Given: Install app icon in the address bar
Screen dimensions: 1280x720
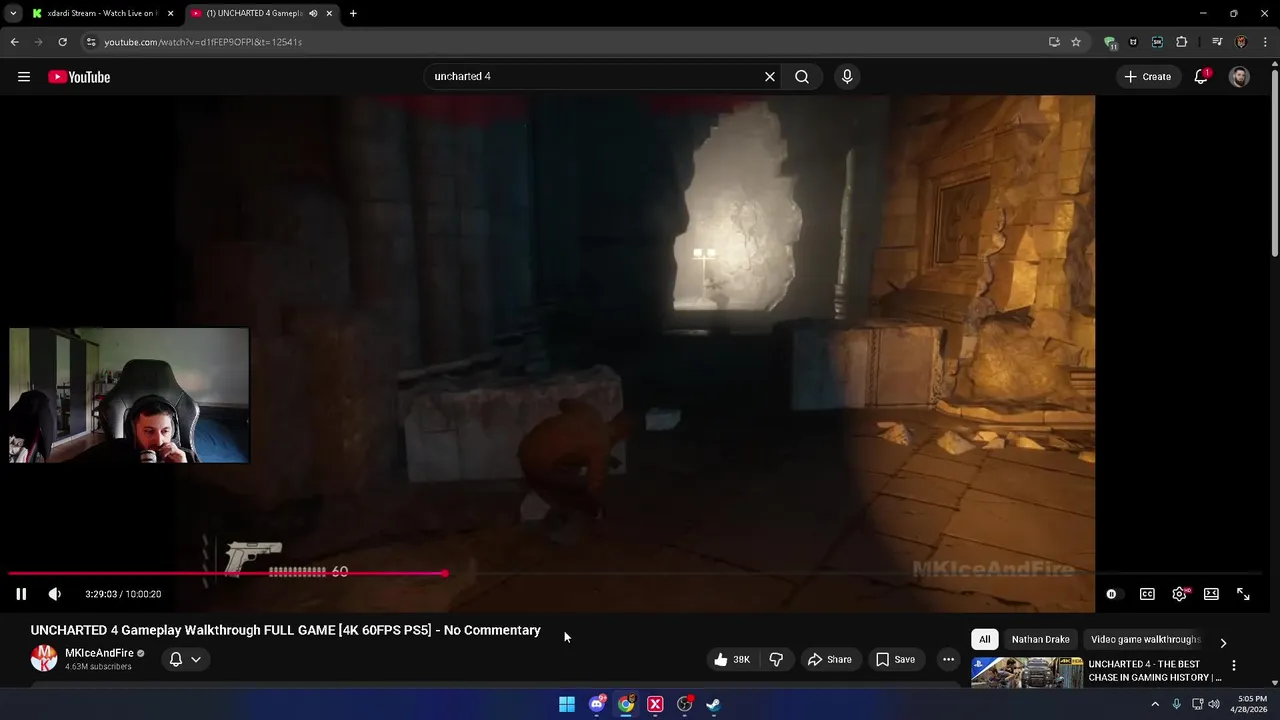Looking at the screenshot, I should (1054, 42).
